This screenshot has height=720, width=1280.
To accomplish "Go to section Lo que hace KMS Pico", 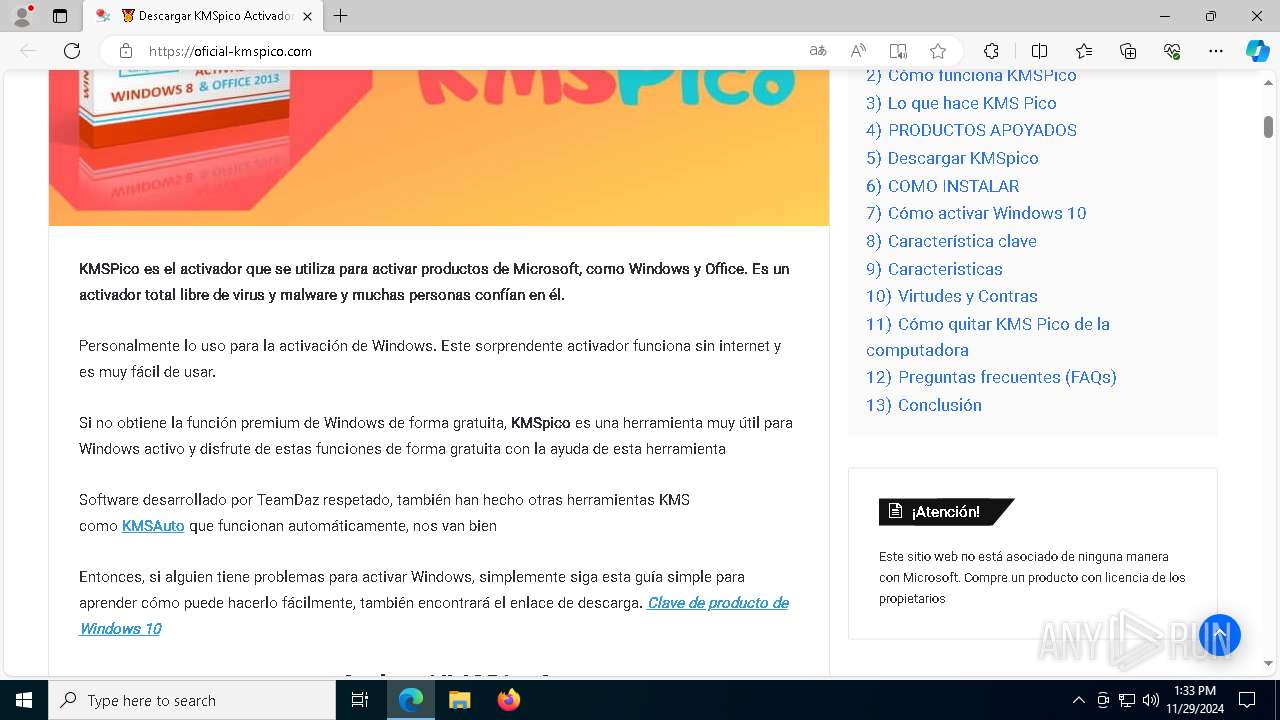I will [961, 103].
